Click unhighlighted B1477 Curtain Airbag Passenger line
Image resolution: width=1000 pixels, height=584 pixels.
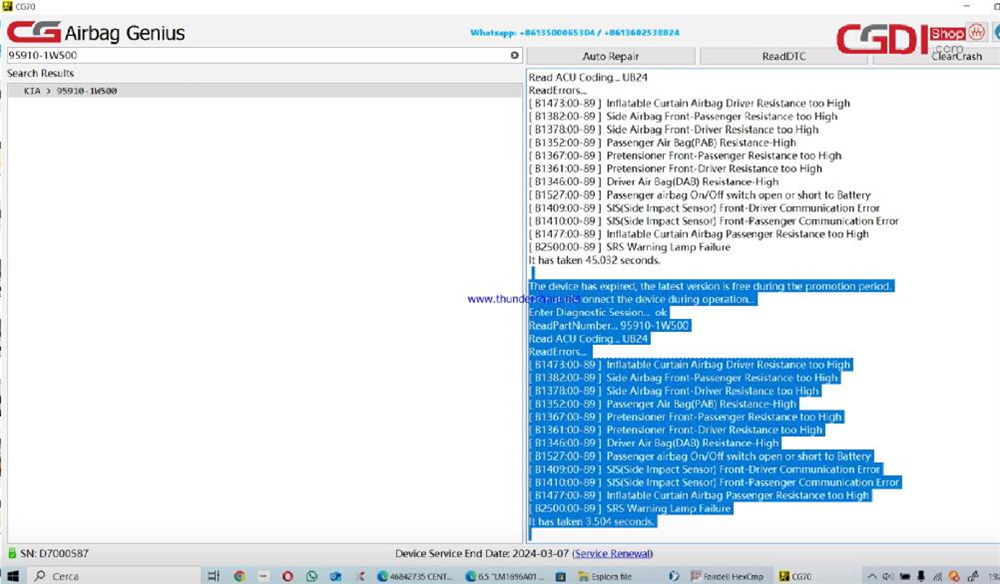click(x=699, y=234)
